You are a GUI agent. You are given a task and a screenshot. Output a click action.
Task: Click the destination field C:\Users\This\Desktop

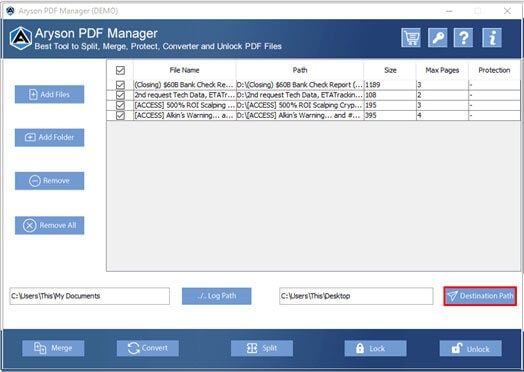(x=356, y=296)
